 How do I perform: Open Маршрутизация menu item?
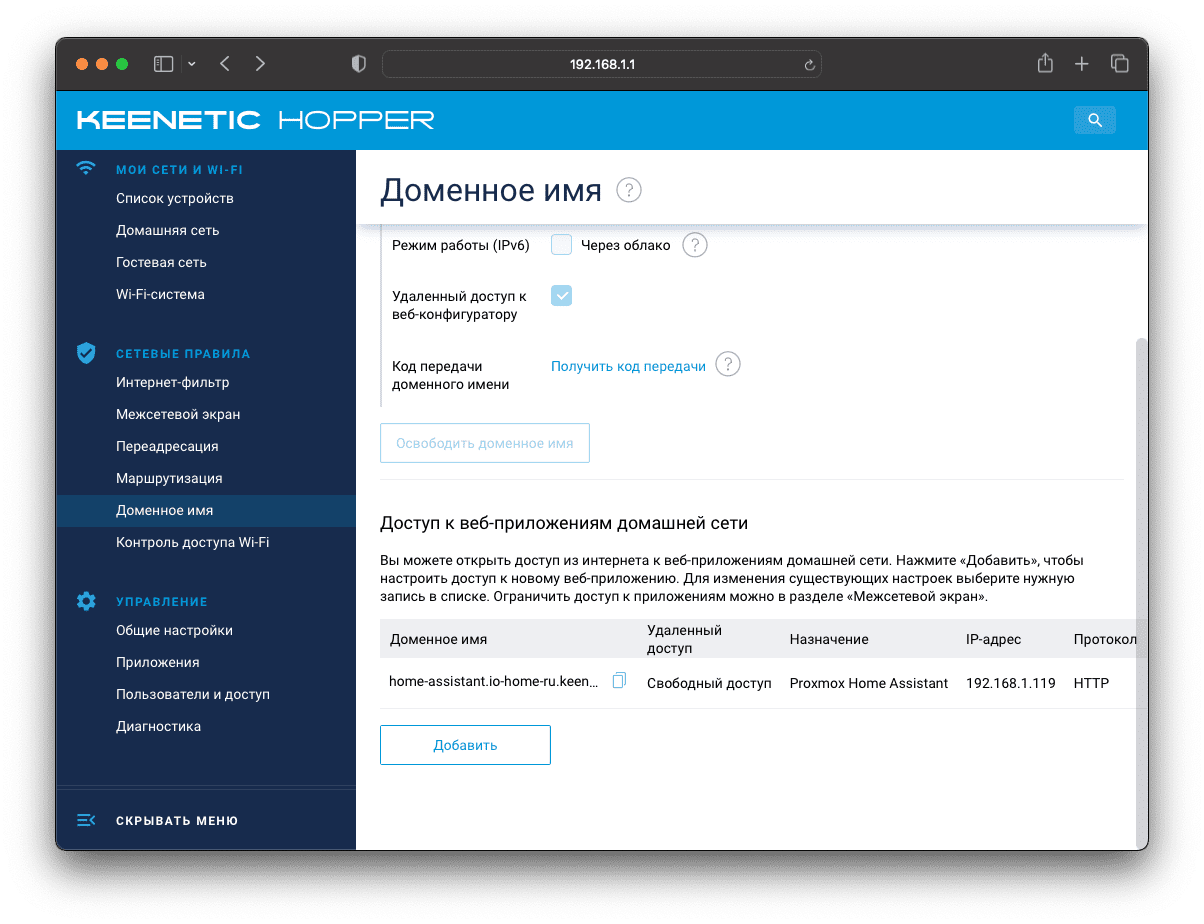[x=169, y=478]
